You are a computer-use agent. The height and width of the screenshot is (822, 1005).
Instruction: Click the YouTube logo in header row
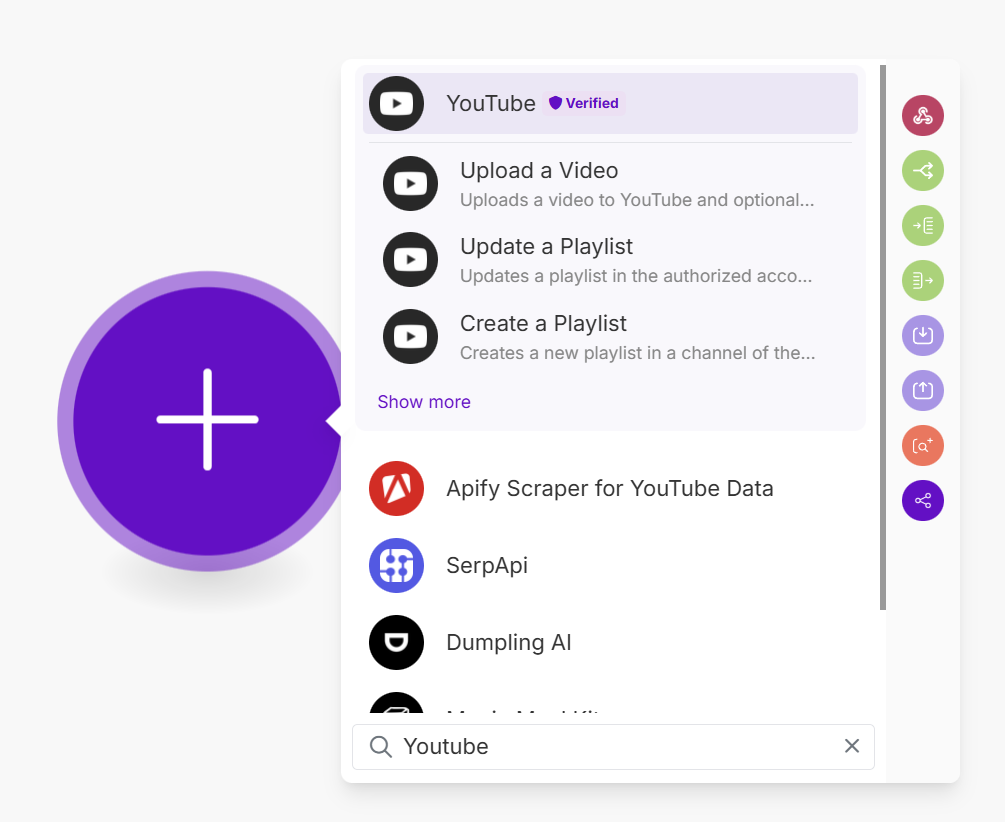pos(396,103)
